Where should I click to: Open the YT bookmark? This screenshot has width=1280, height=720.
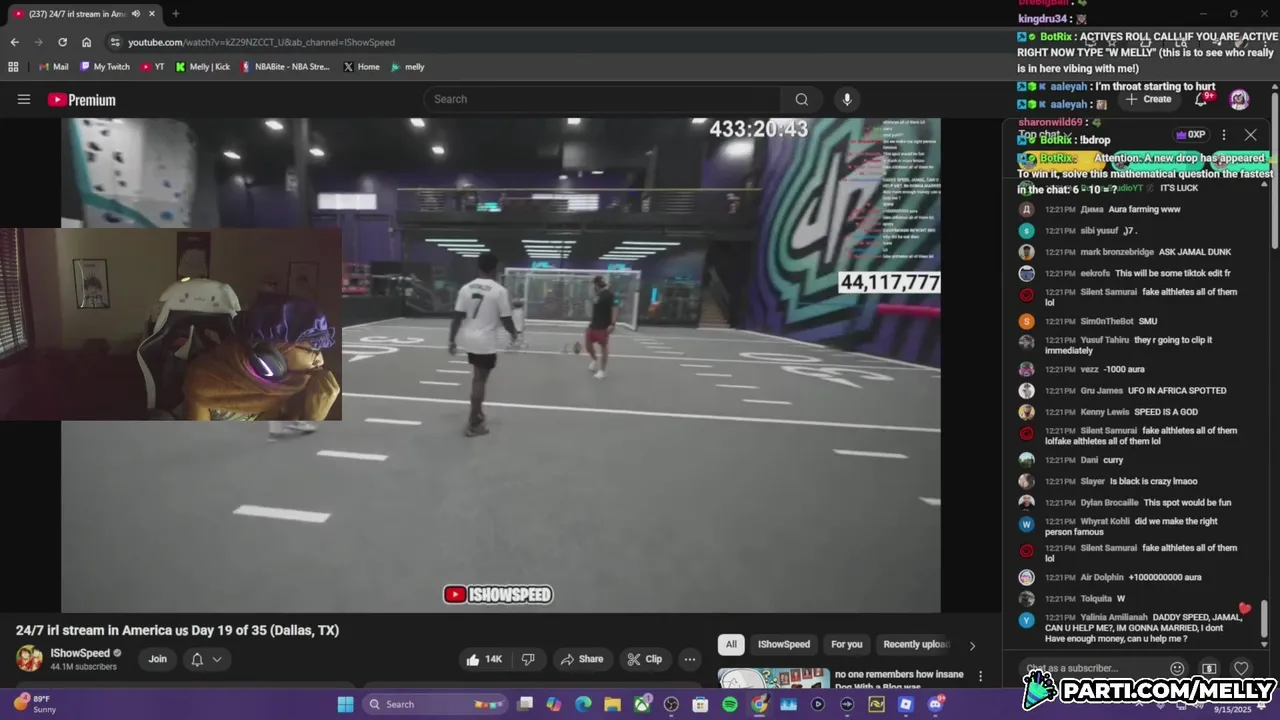pyautogui.click(x=153, y=67)
